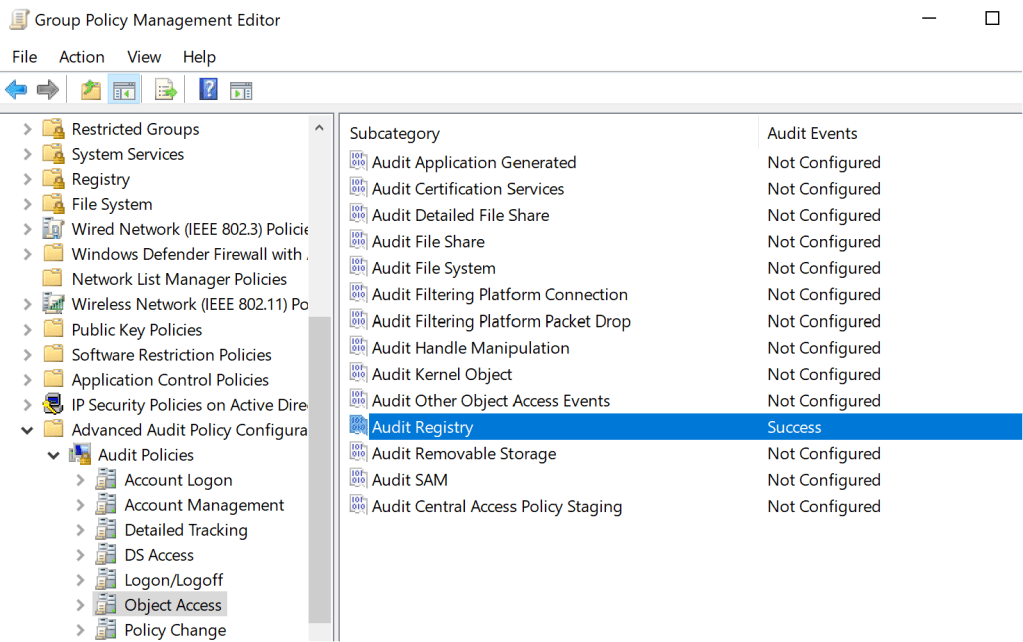This screenshot has height=642, width=1023.
Task: Click the Back arrow toolbar icon
Action: tap(16, 90)
